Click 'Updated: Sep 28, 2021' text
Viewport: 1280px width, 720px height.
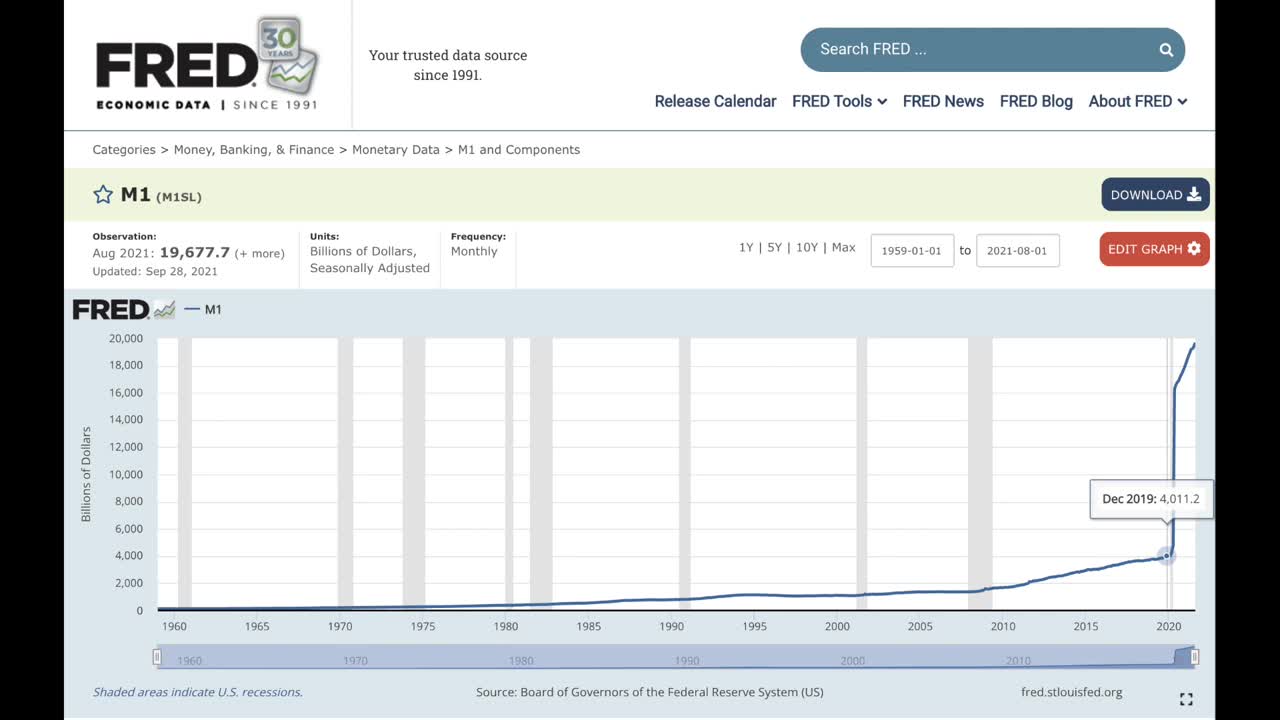click(x=155, y=272)
